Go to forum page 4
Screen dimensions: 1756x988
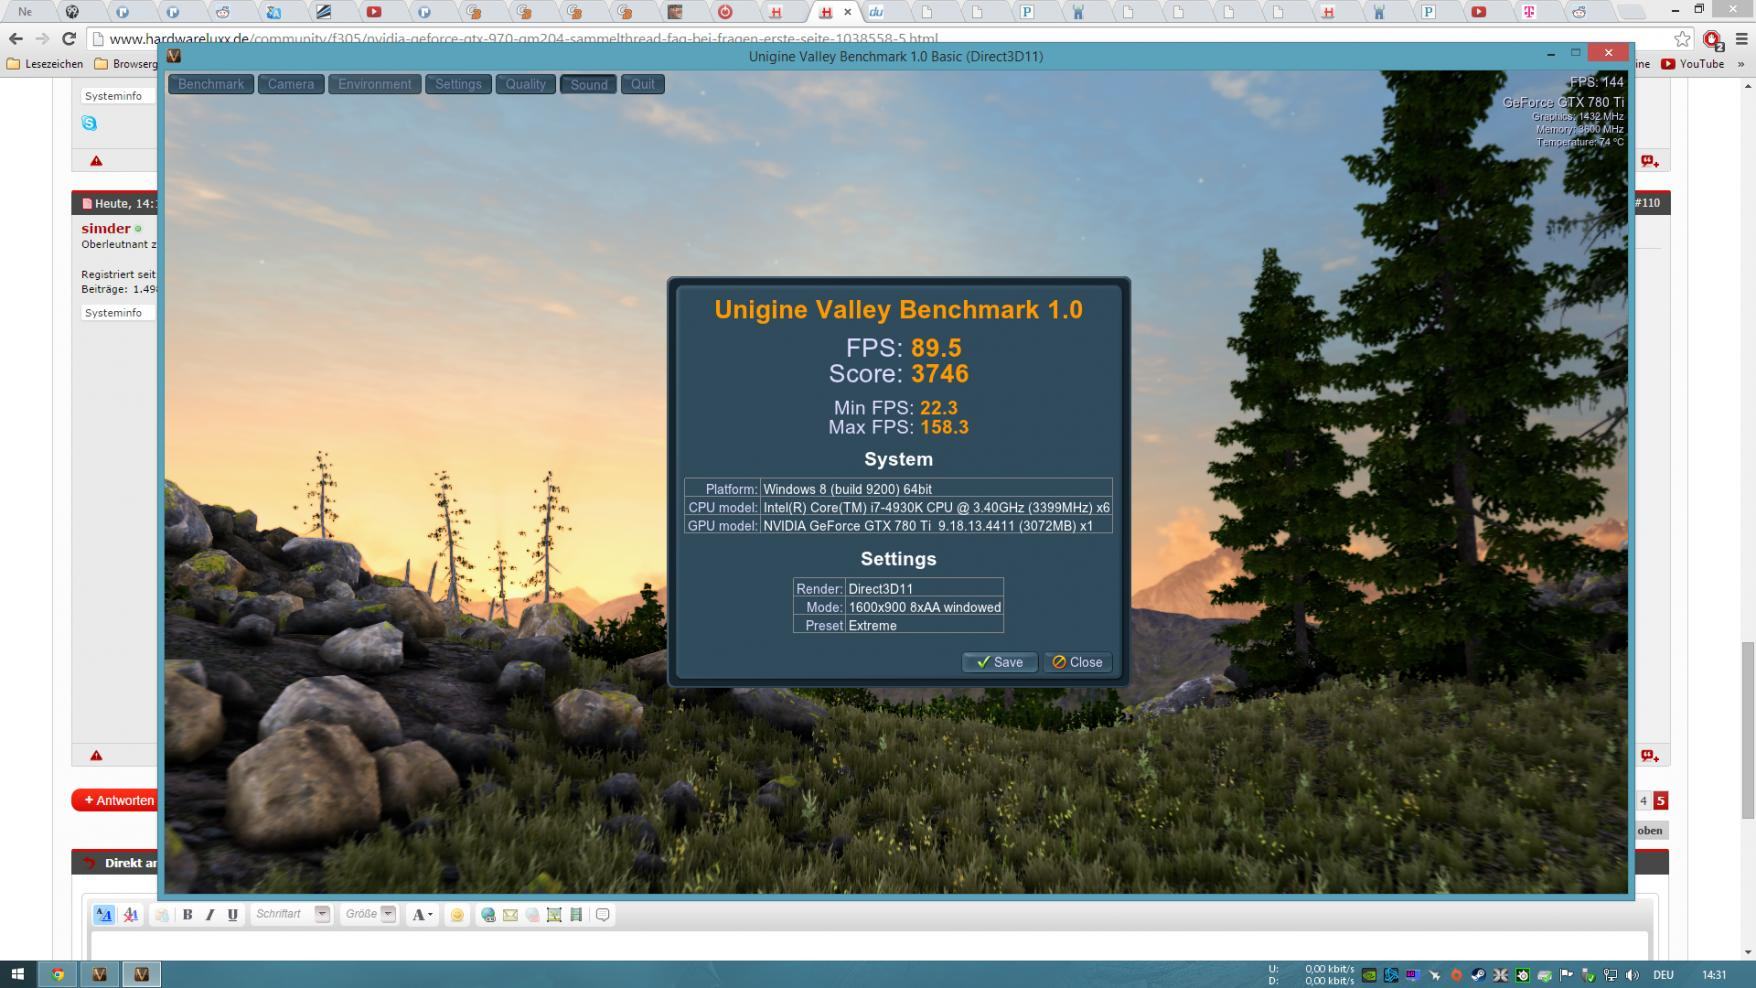[1643, 801]
